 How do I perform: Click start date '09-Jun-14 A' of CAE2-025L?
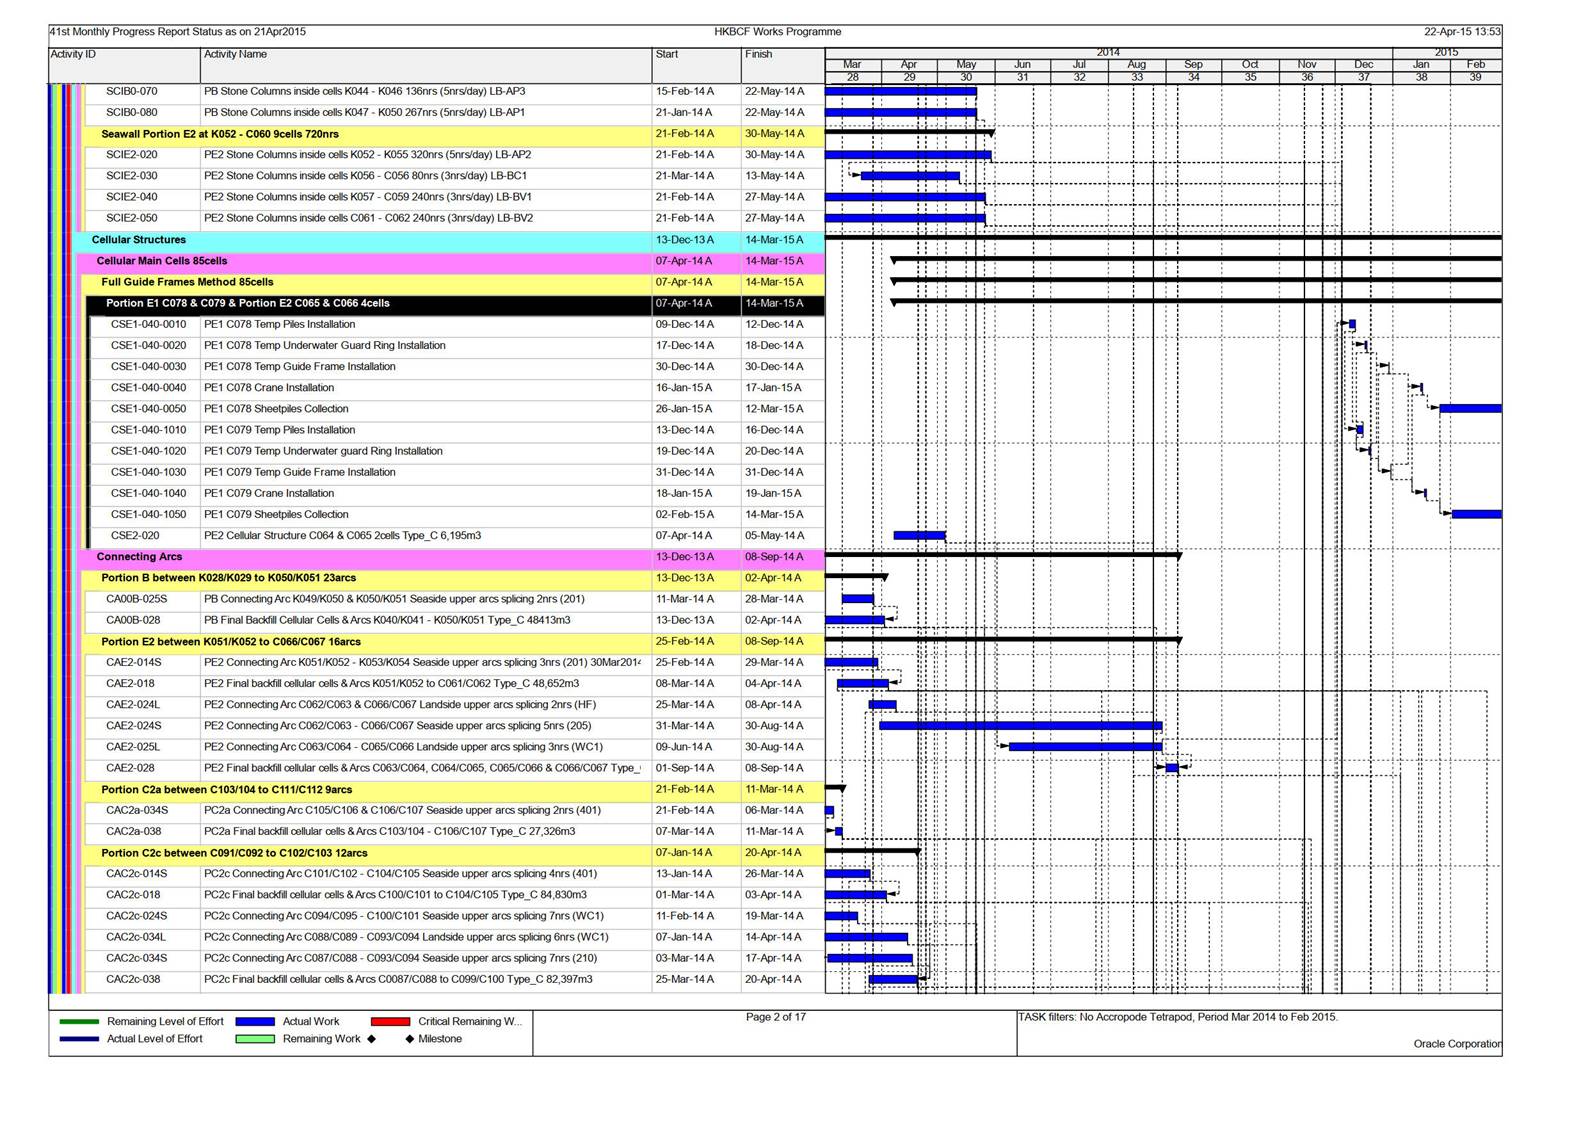coord(685,747)
